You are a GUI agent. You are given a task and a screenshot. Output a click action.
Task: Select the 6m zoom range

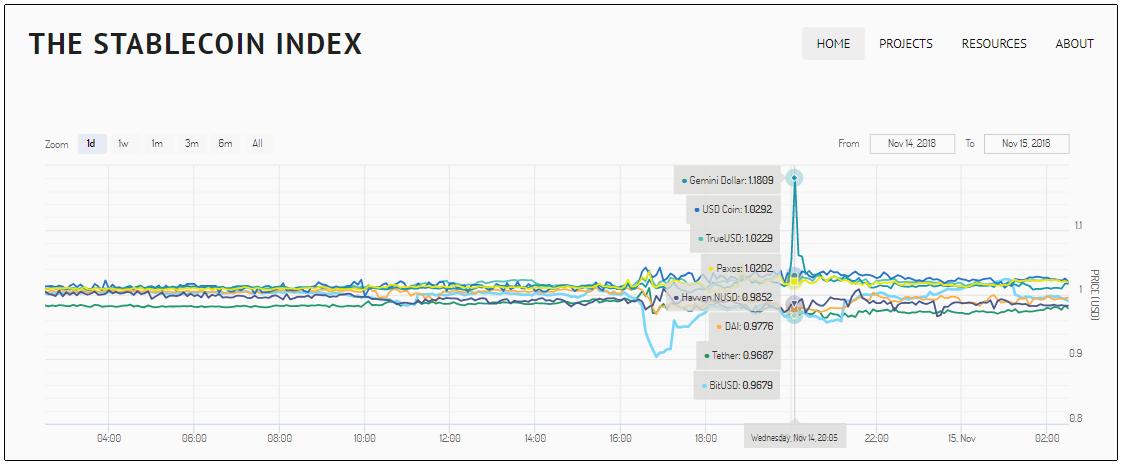click(225, 144)
